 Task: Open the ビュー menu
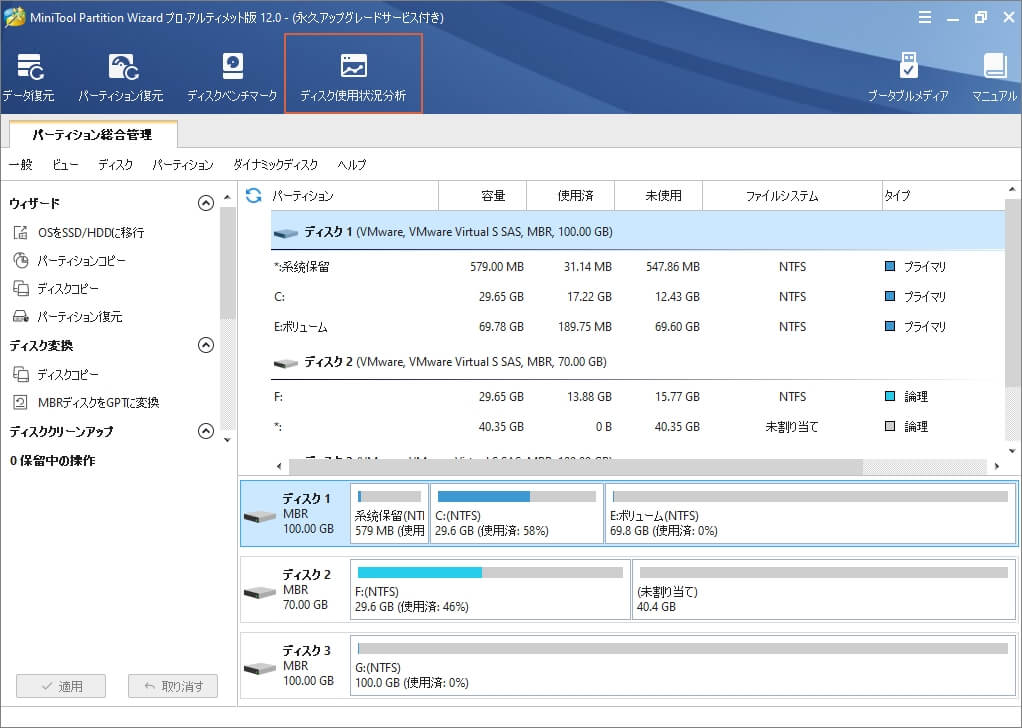[x=65, y=165]
